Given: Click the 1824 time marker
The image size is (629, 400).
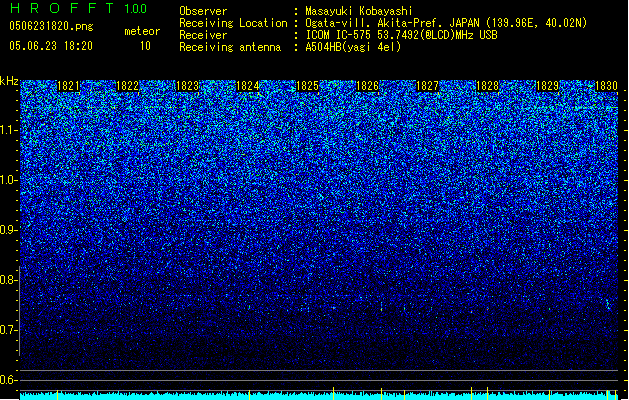Looking at the screenshot, I should click(x=248, y=86).
